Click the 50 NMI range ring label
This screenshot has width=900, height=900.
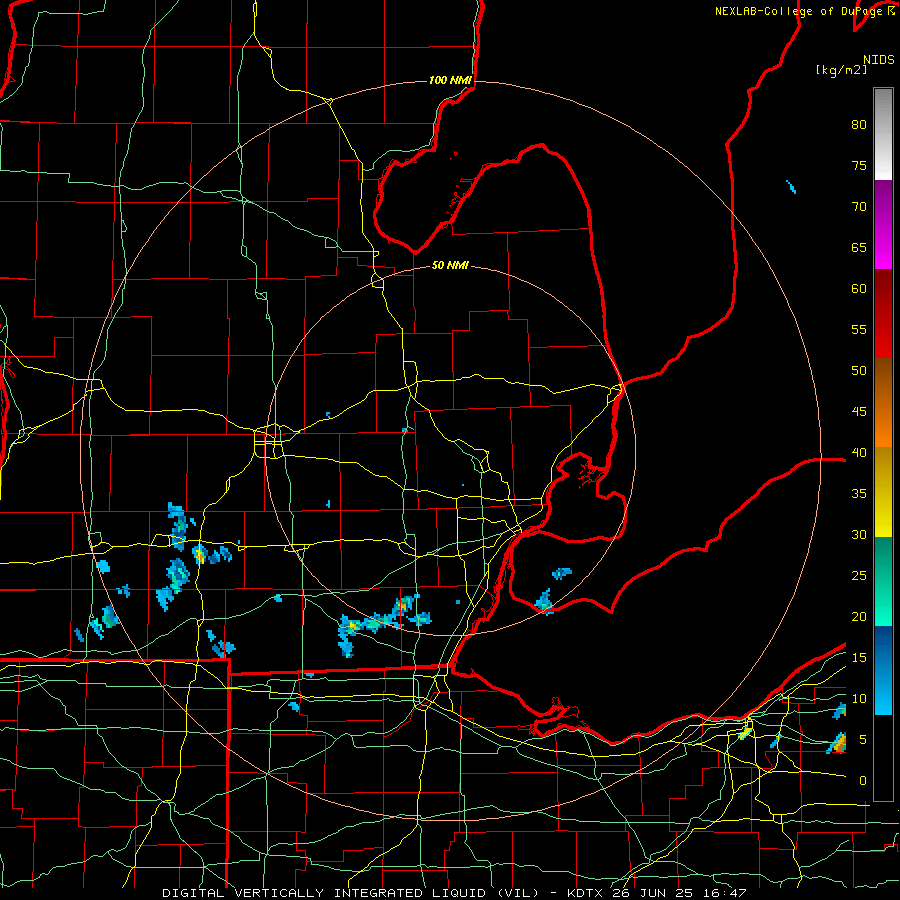[451, 265]
